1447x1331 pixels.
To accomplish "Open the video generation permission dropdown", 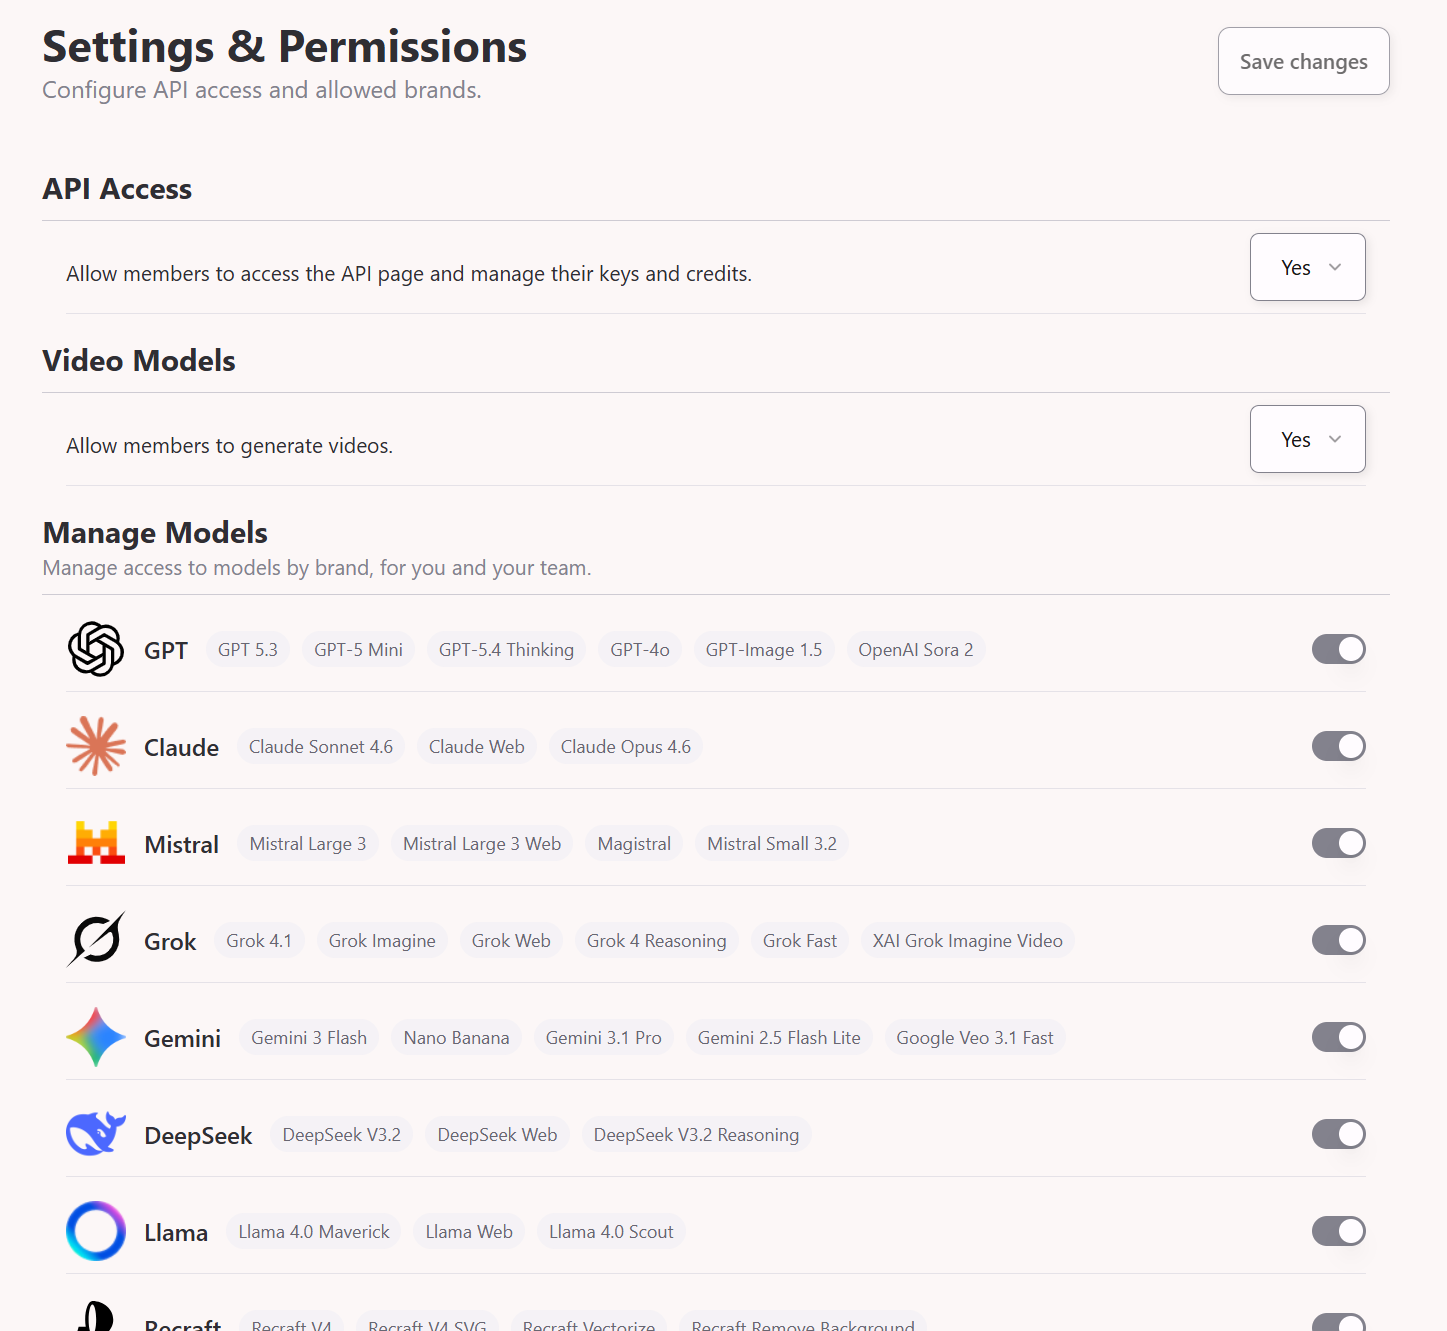I will click(1307, 439).
